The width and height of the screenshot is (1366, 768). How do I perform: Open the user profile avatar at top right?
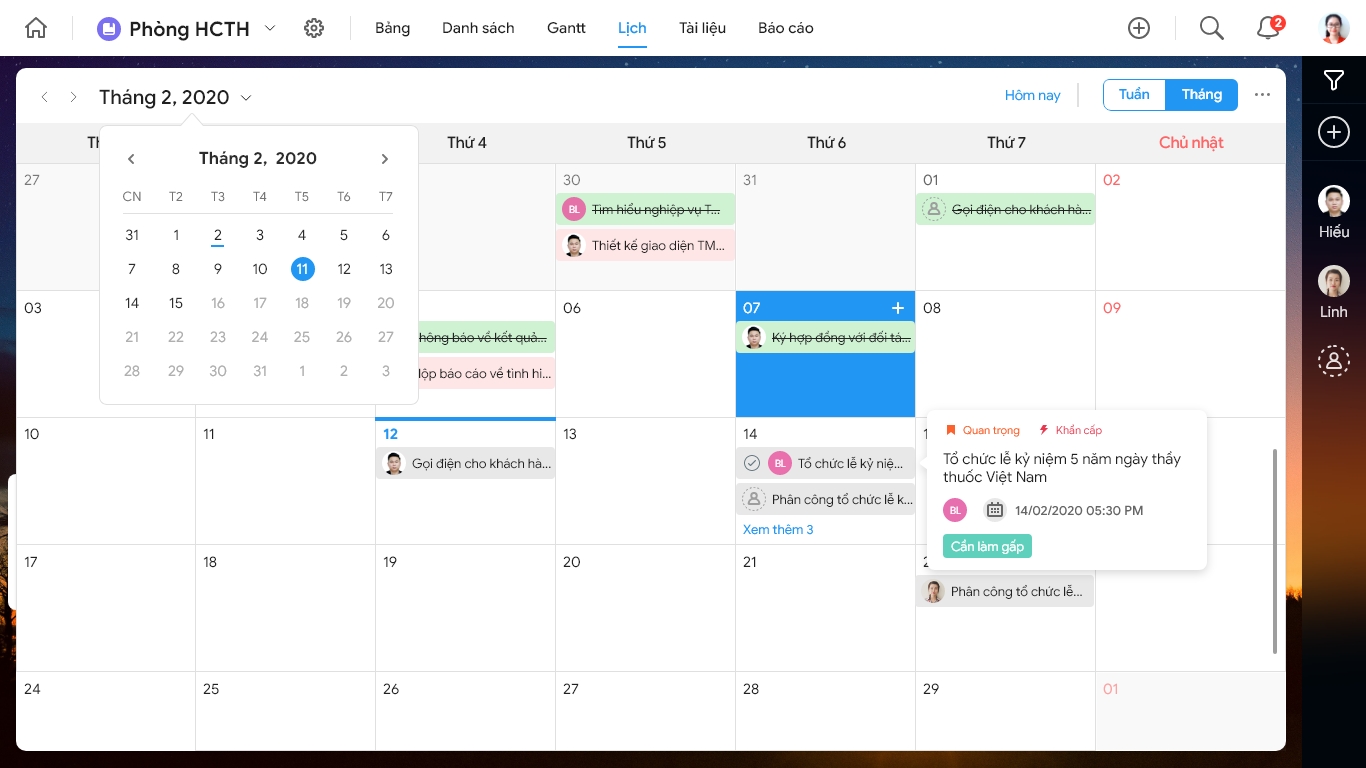1334,28
